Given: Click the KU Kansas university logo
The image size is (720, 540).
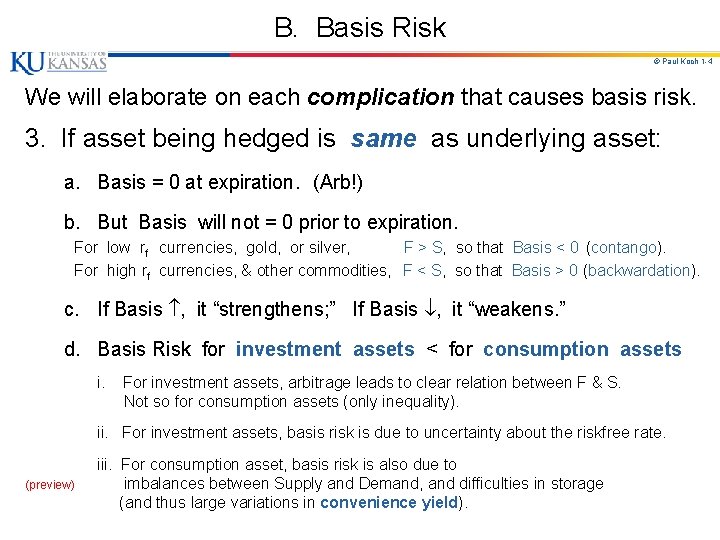Looking at the screenshot, I should 58,62.
